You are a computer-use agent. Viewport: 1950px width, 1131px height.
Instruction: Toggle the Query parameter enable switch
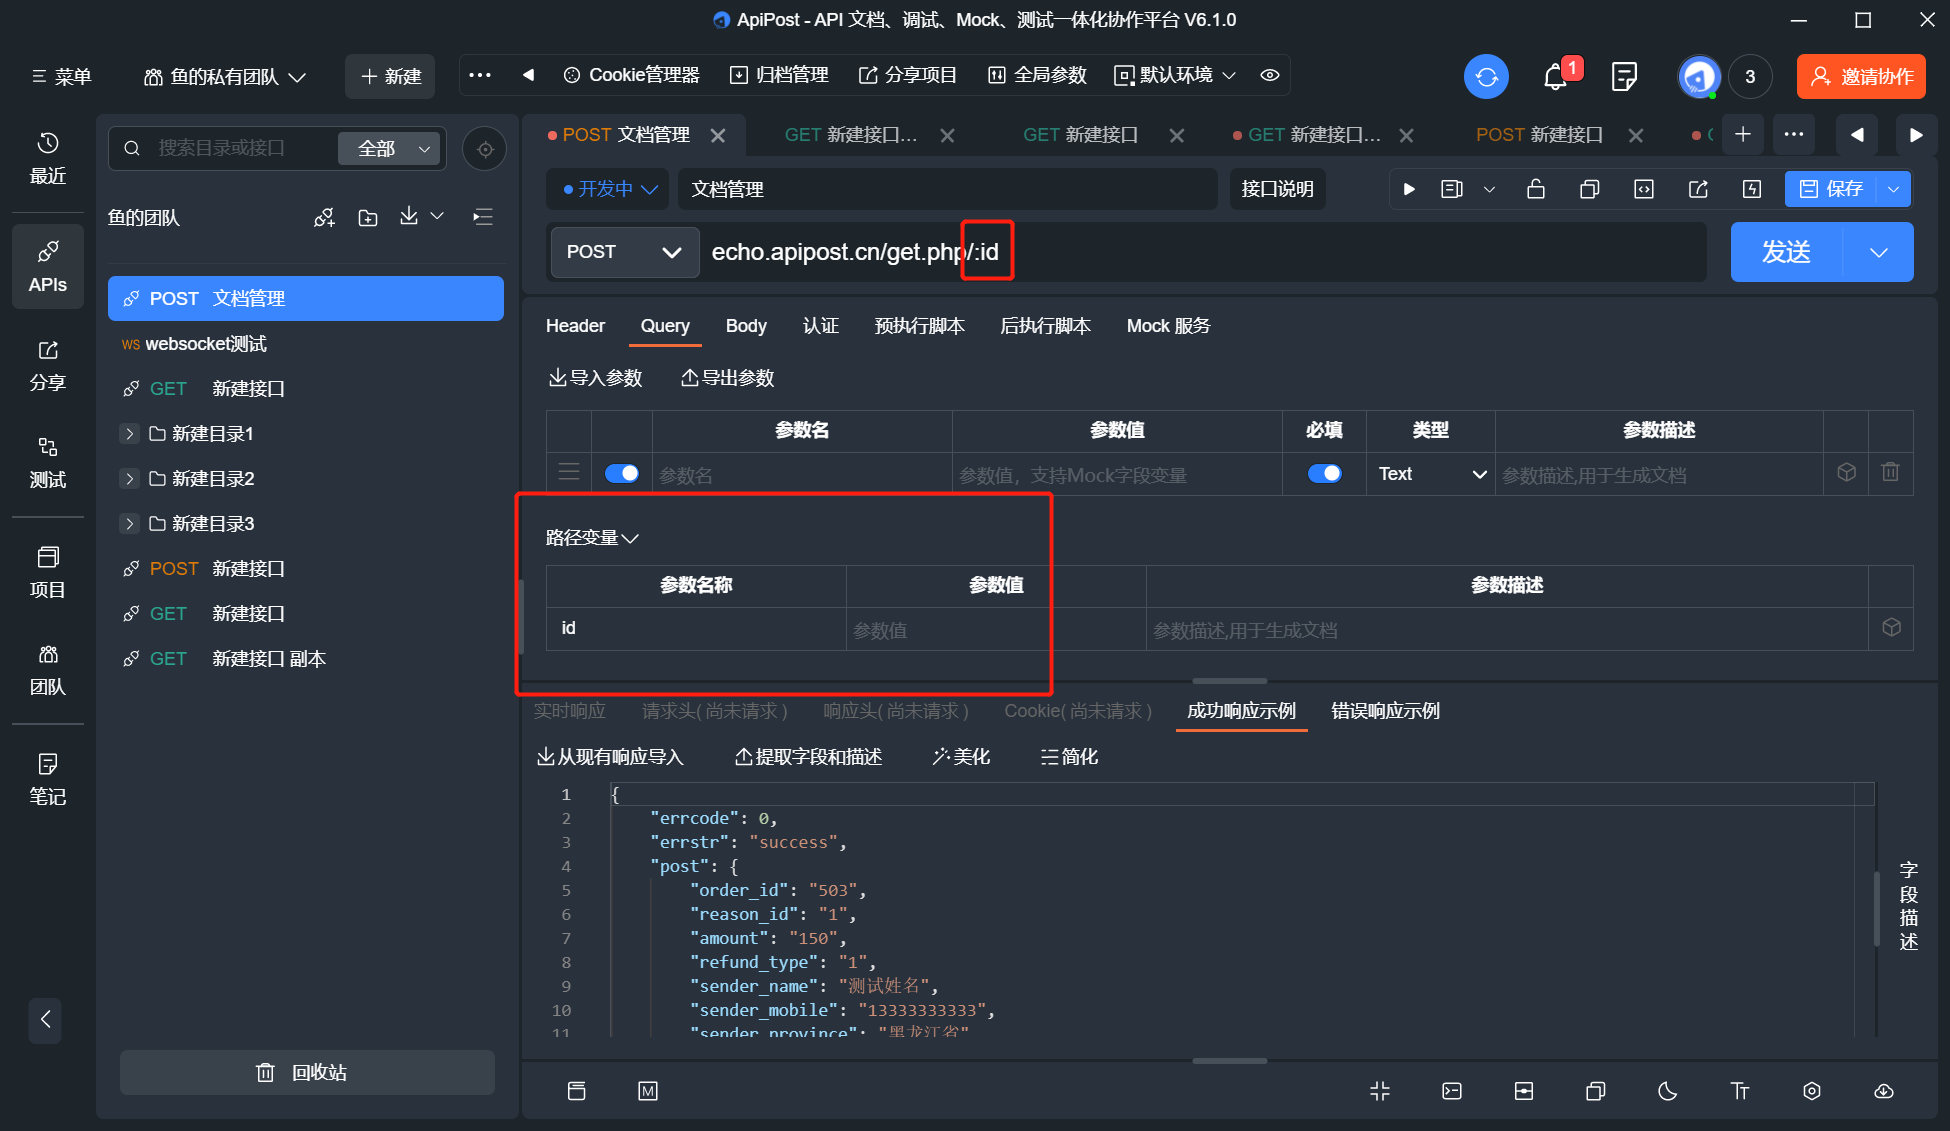[x=622, y=473]
